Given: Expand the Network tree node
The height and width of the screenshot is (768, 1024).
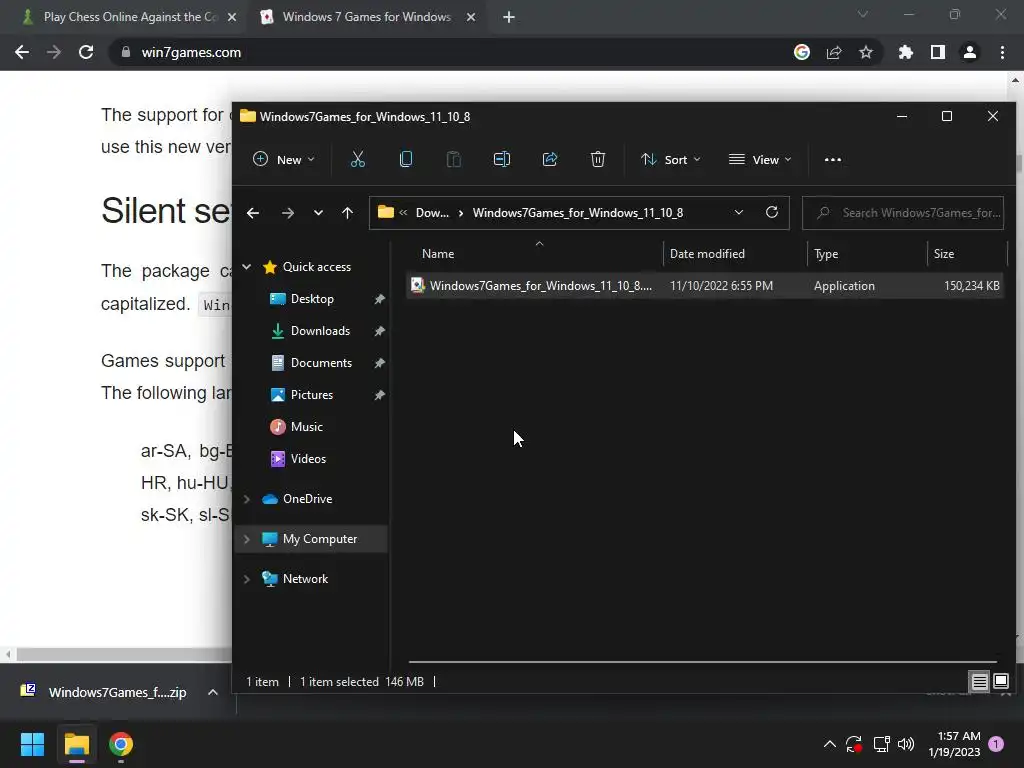Looking at the screenshot, I should [247, 579].
